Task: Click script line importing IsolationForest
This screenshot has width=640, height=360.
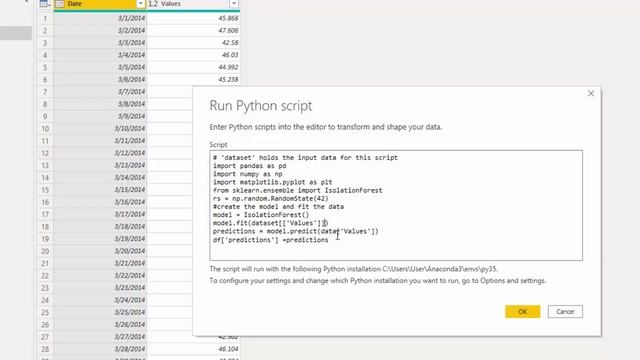Action: point(298,191)
